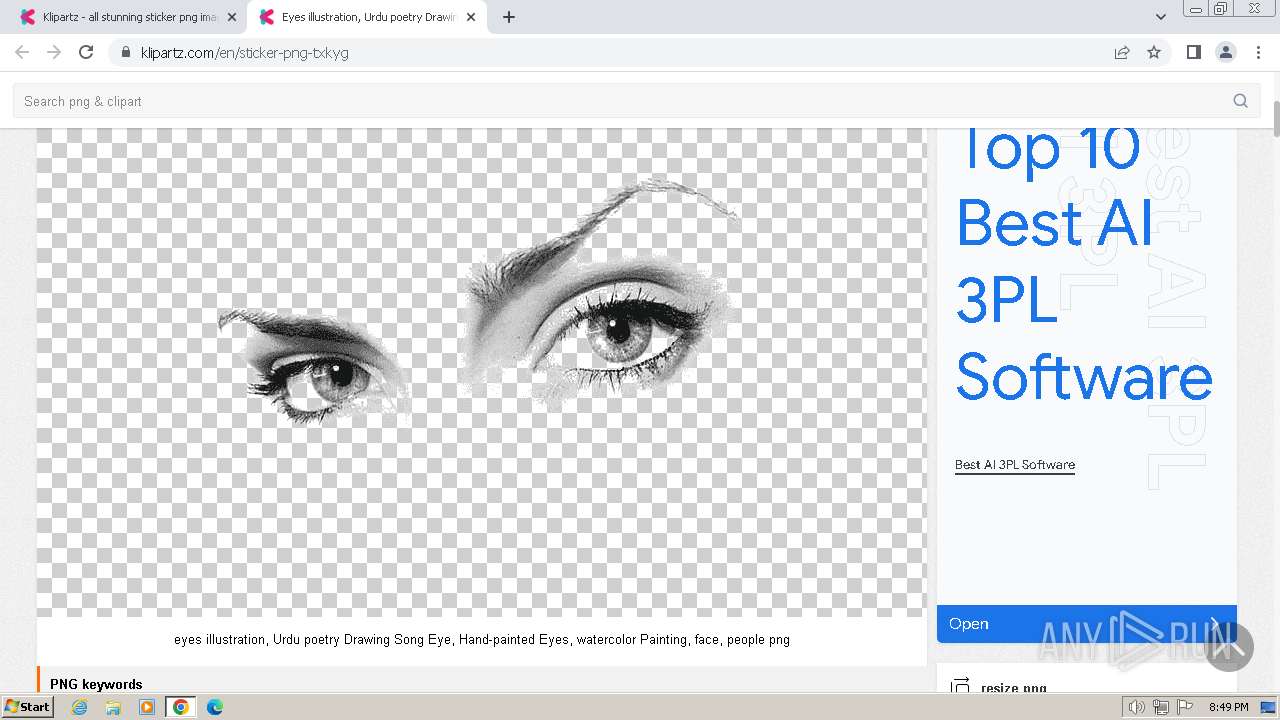Minimize the Chrome window
Image resolution: width=1280 pixels, height=720 pixels.
pos(1195,9)
